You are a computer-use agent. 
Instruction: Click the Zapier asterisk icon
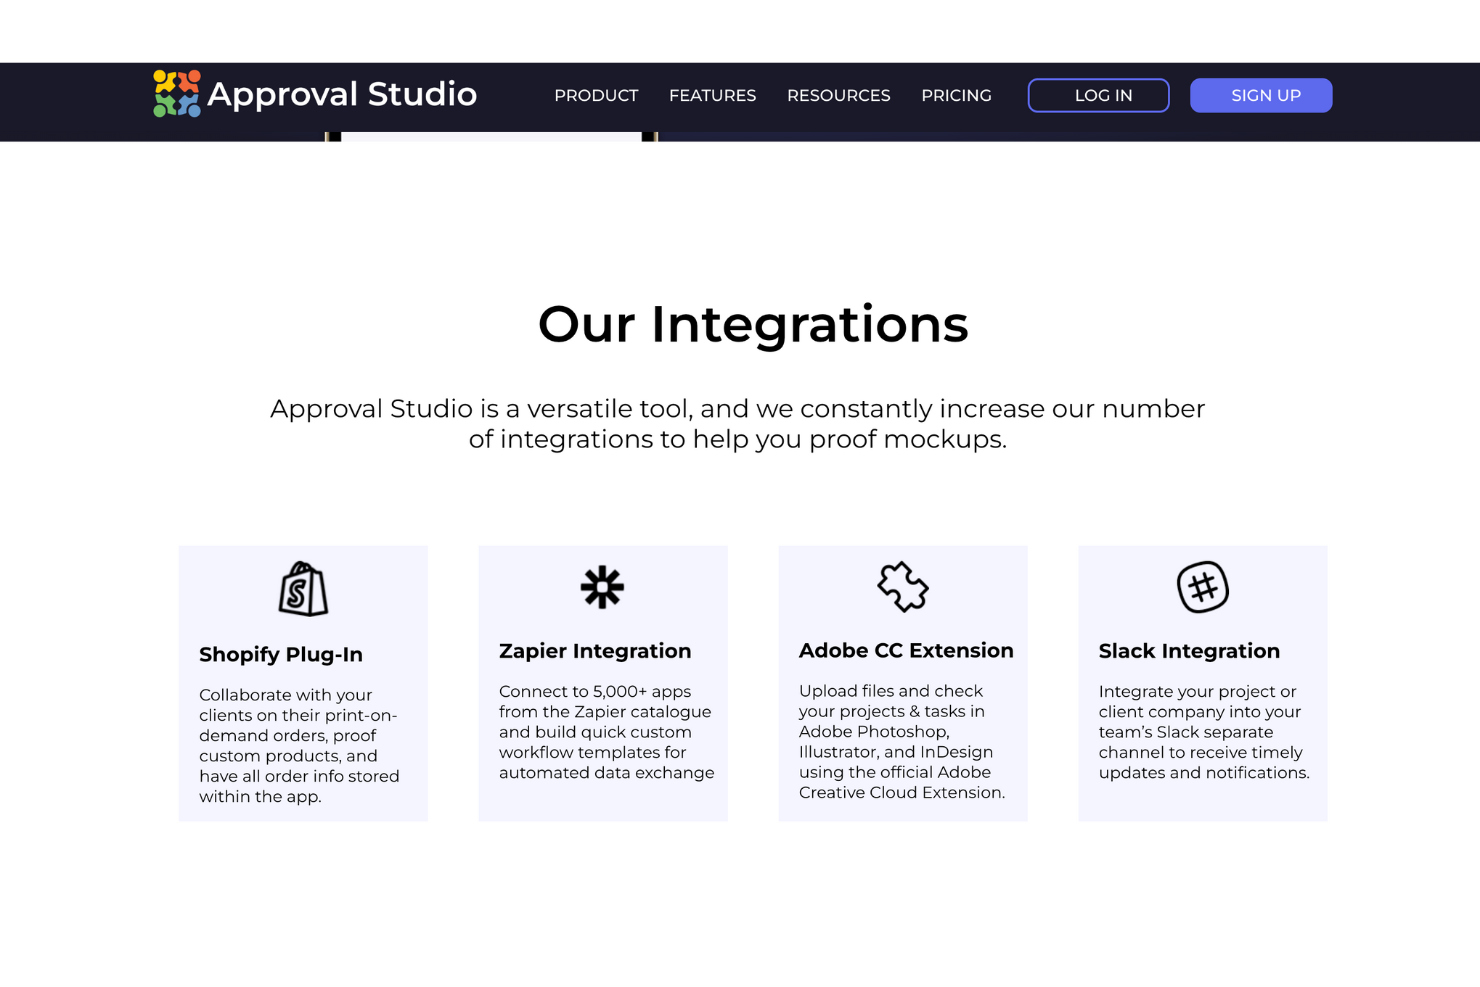pyautogui.click(x=602, y=587)
